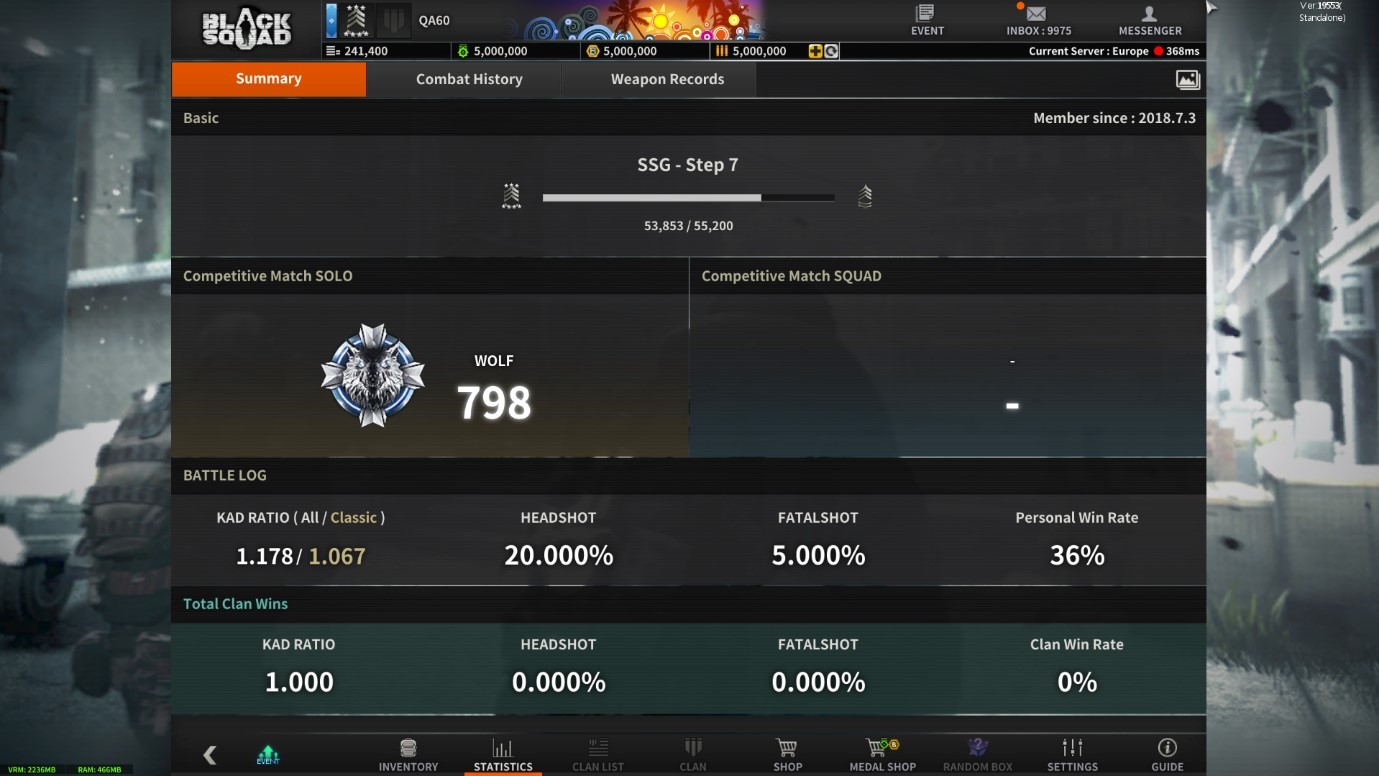Screen dimensions: 1379x776
Task: Go back with the left chevron
Action: tap(210, 755)
